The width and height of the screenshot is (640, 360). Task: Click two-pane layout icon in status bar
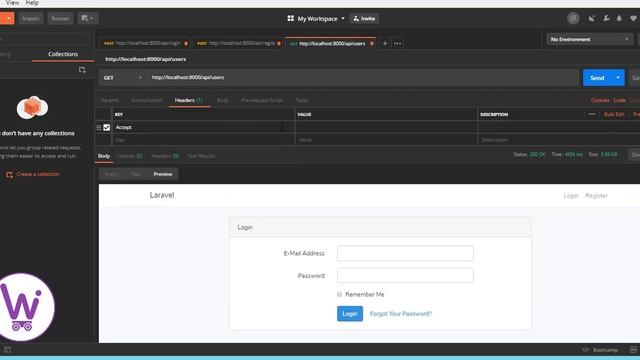tap(633, 350)
